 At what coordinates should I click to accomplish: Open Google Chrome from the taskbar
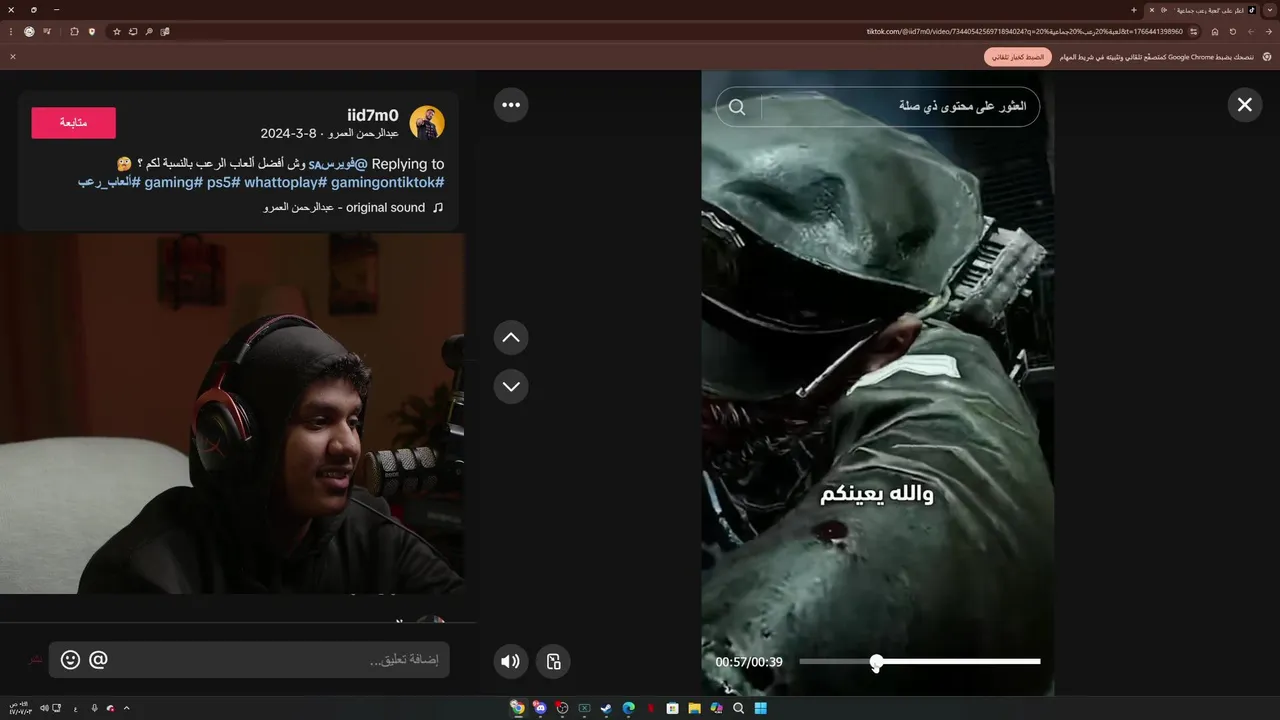point(517,708)
